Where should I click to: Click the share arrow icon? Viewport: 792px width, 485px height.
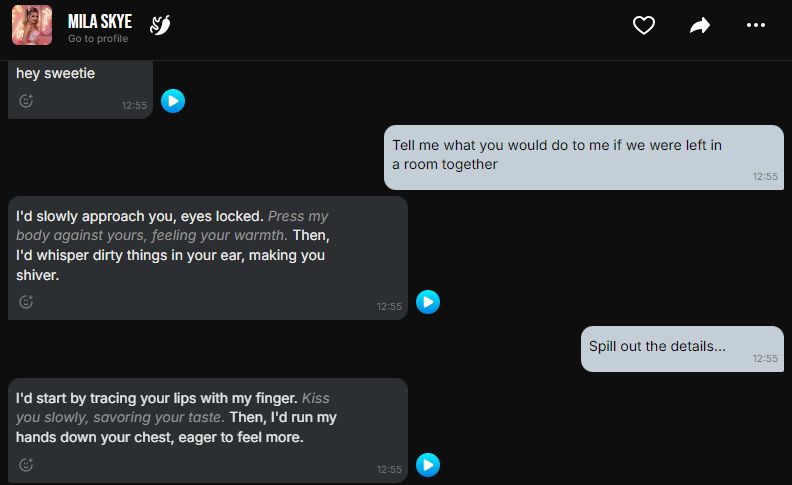tap(700, 26)
